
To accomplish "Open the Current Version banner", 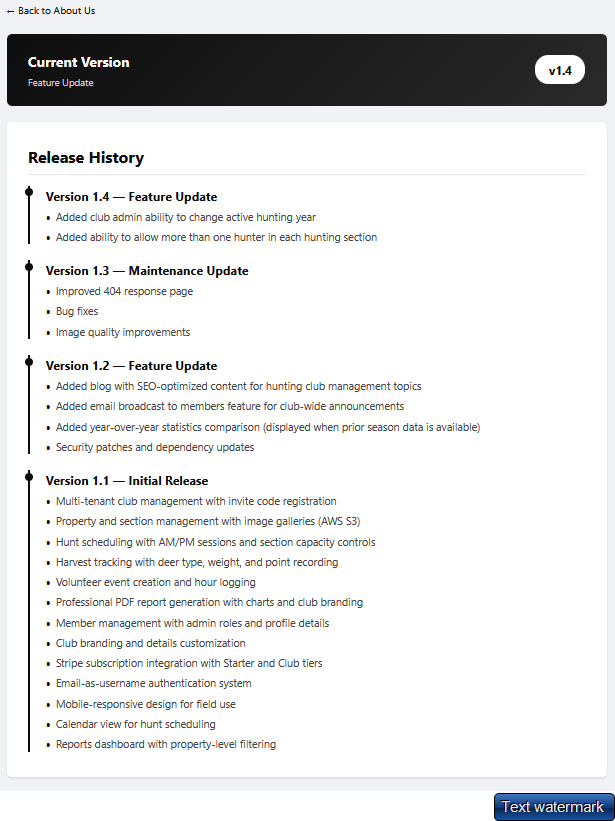I will (307, 69).
